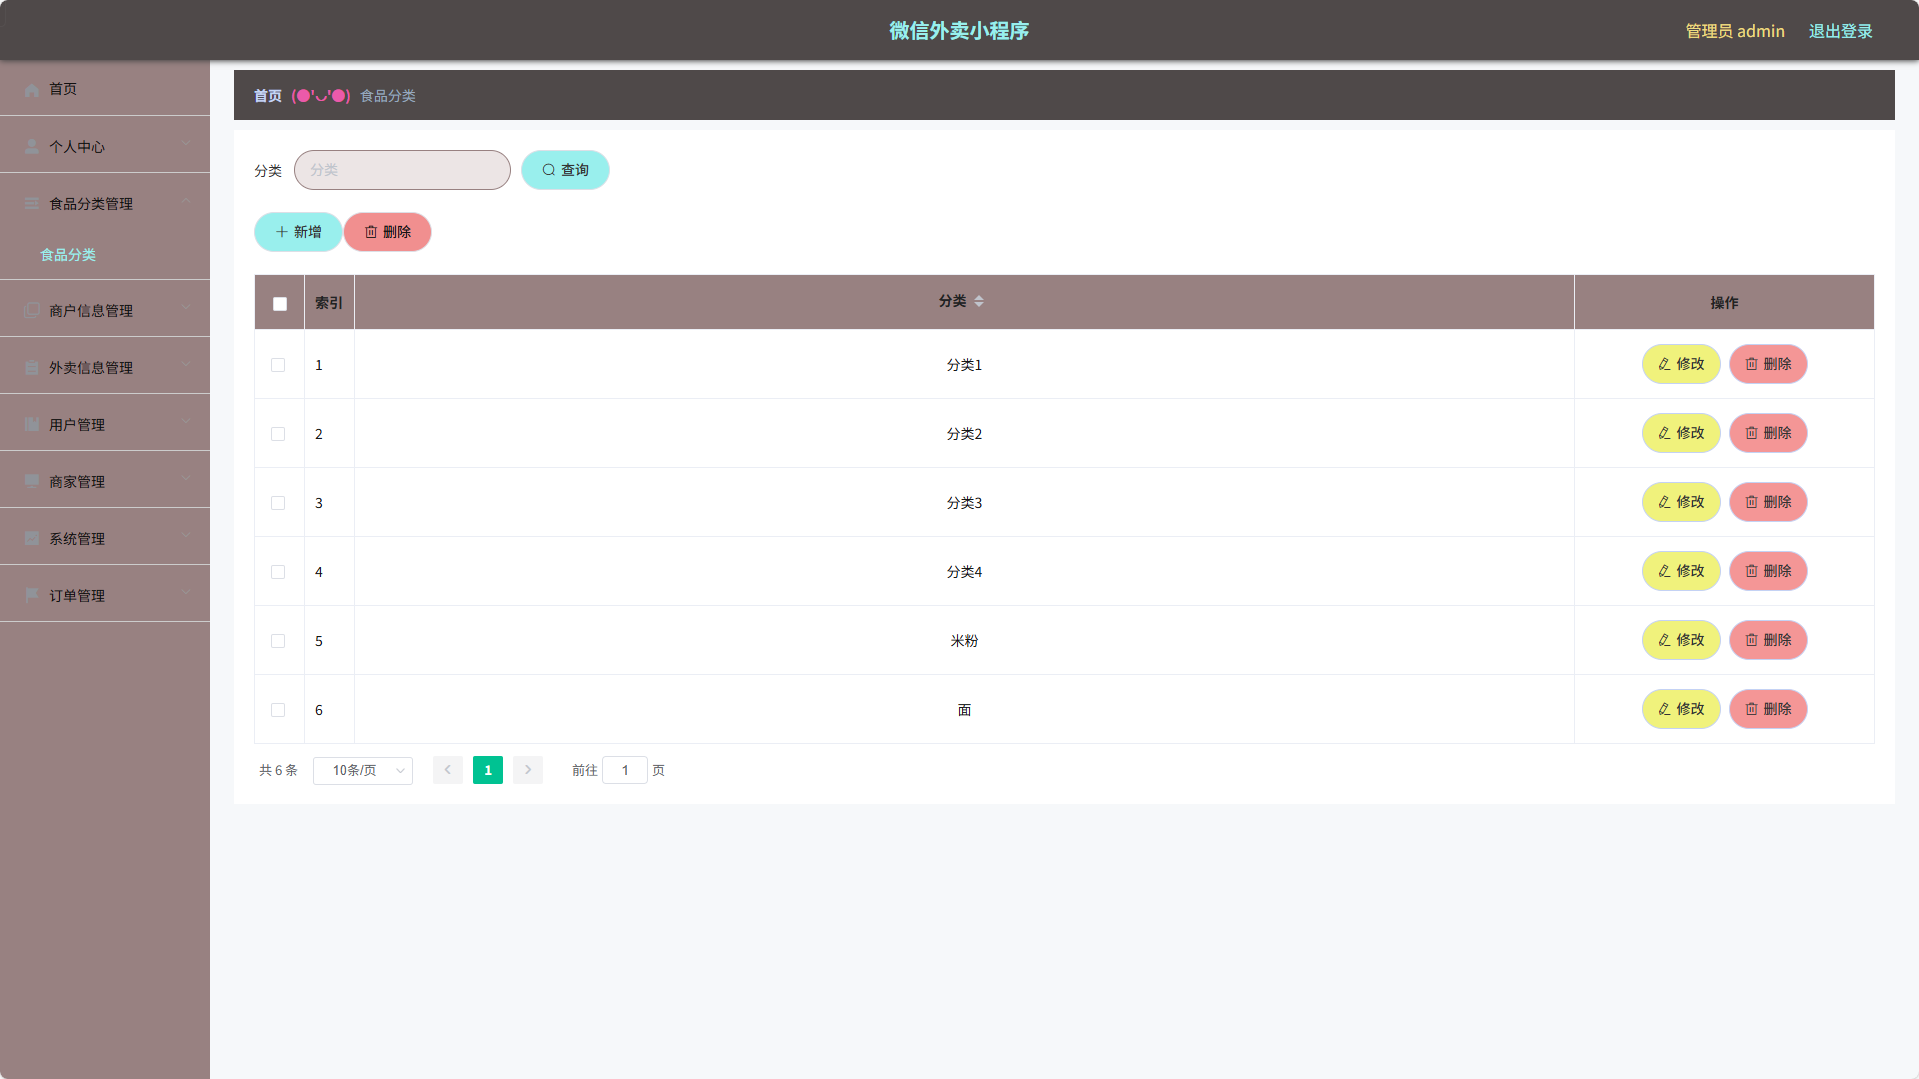Click the 查询 search button
Image resolution: width=1919 pixels, height=1079 pixels.
(x=565, y=170)
